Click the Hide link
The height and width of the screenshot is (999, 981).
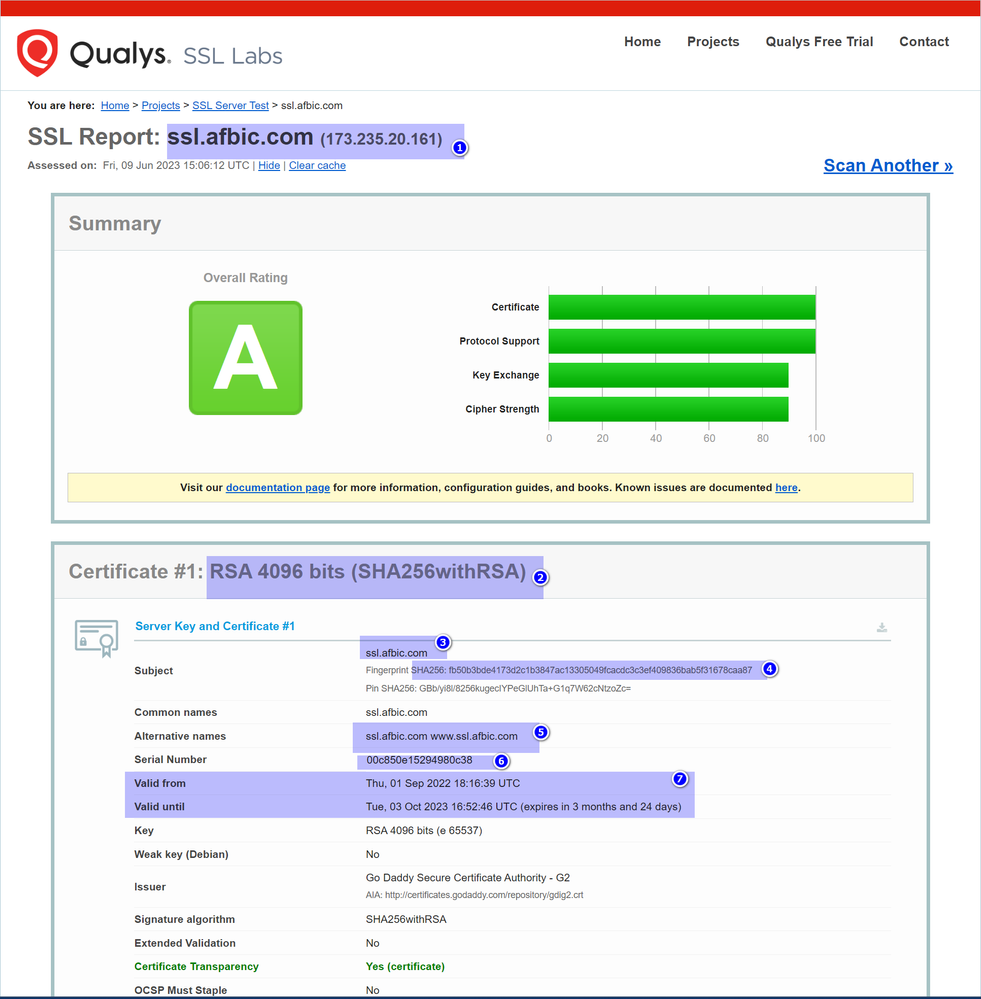[x=269, y=166]
